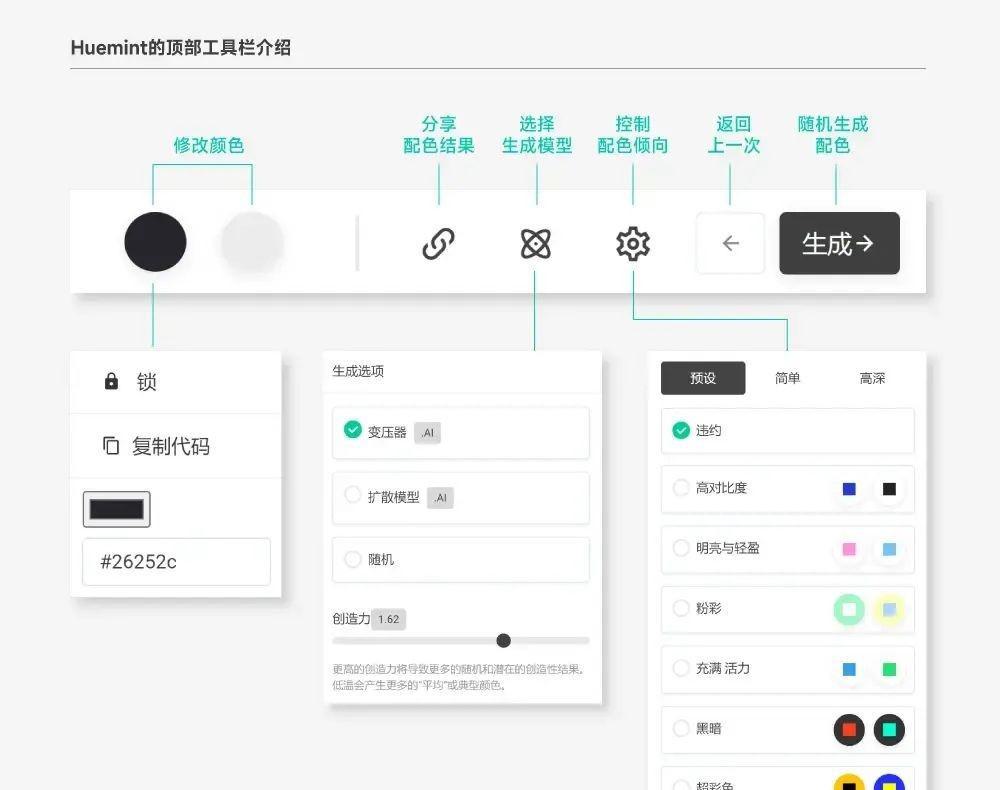The width and height of the screenshot is (1000, 790).
Task: Select the 变压器 radio option
Action: pos(353,430)
